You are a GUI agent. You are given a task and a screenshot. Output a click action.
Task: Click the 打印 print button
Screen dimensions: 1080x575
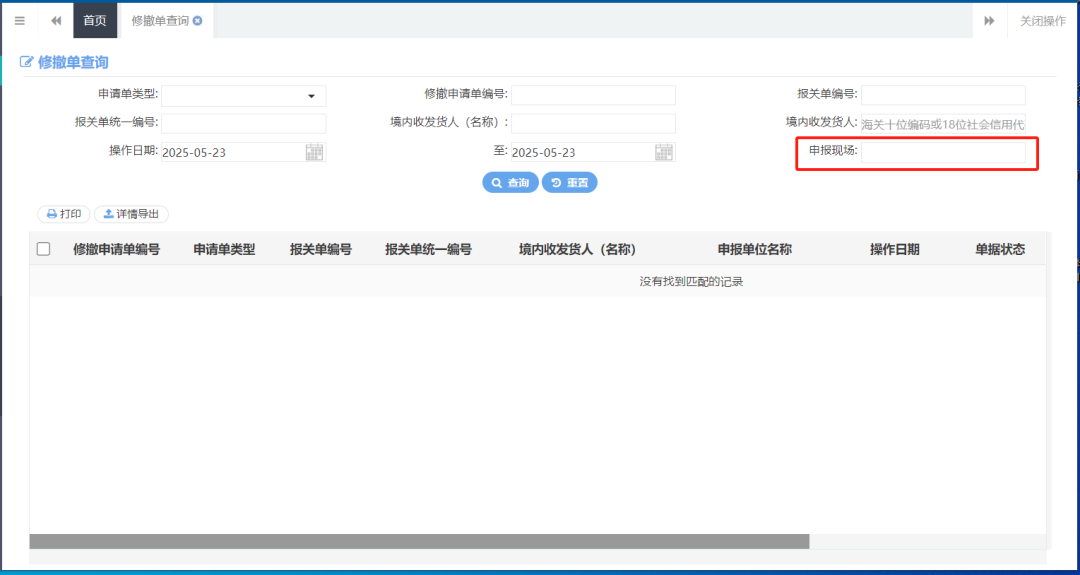click(x=64, y=214)
